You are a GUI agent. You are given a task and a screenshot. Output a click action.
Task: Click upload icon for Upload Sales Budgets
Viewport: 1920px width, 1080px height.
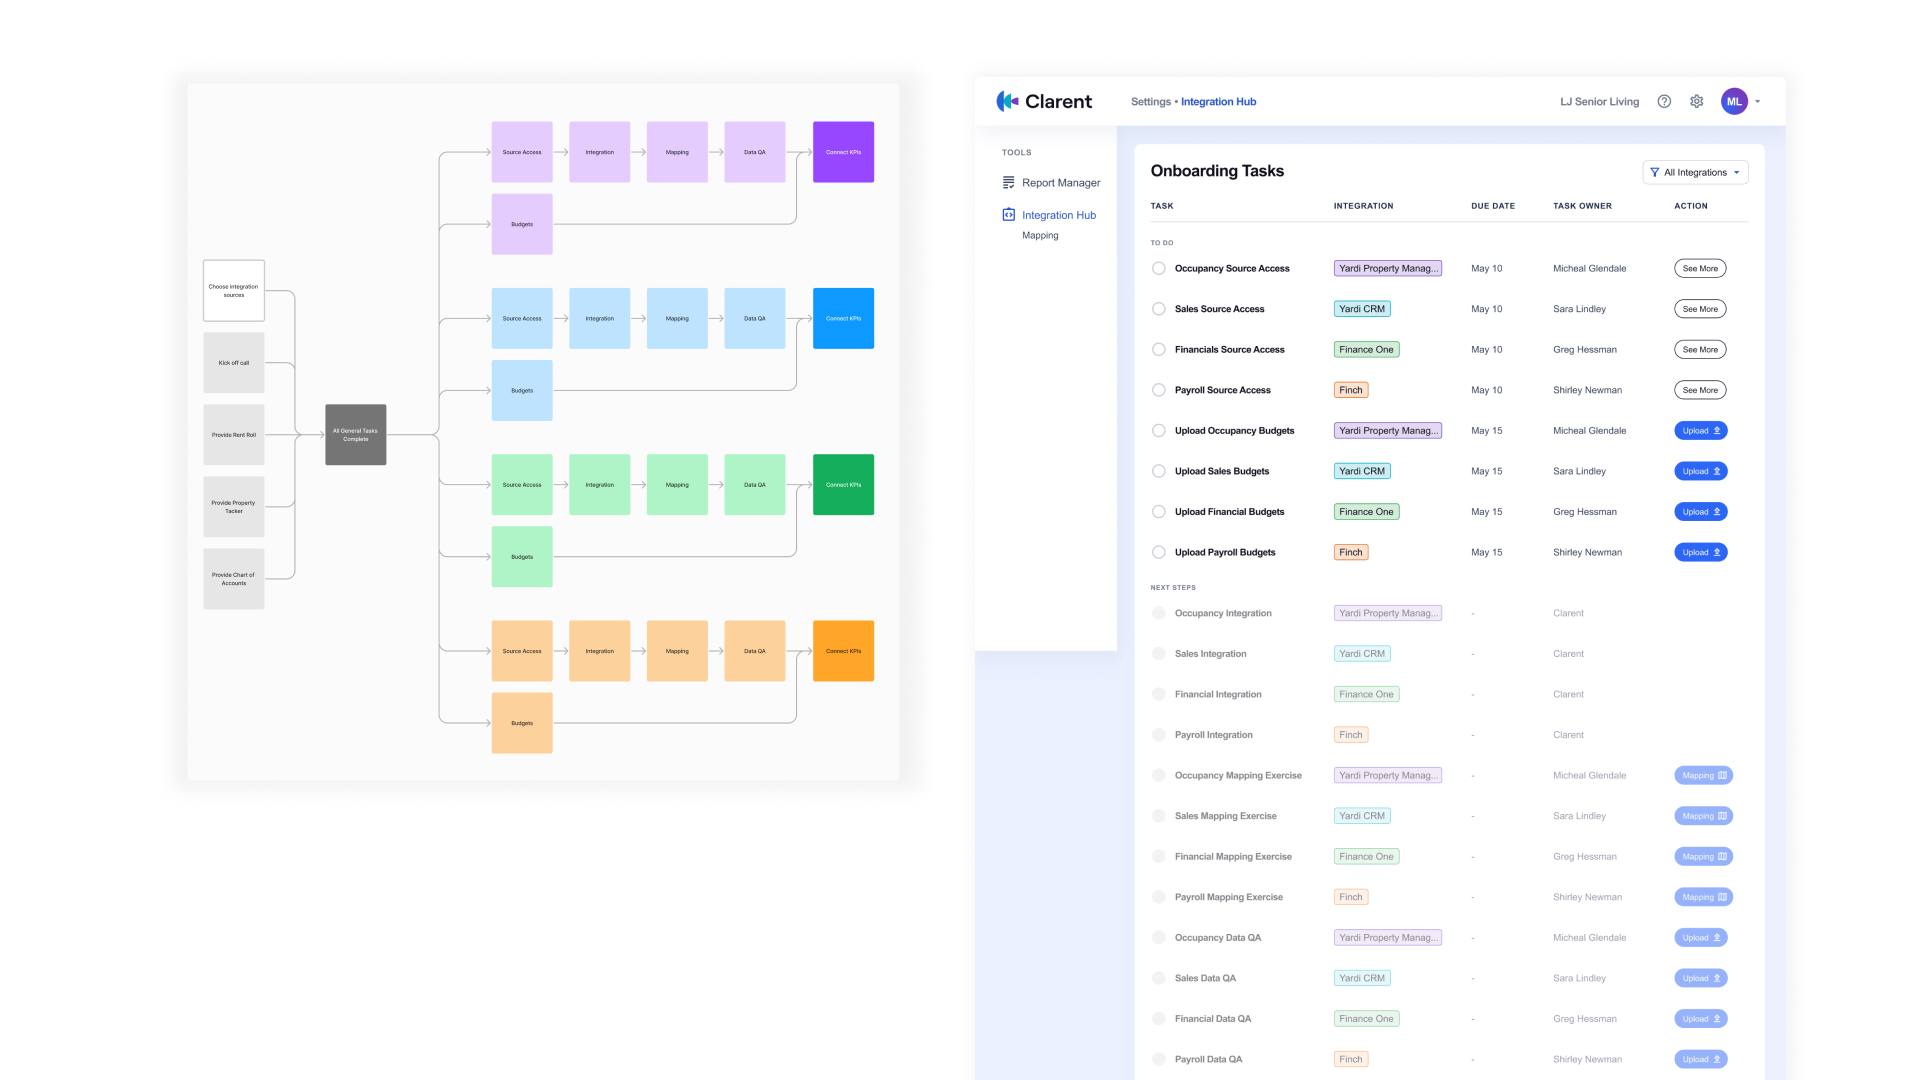1717,471
